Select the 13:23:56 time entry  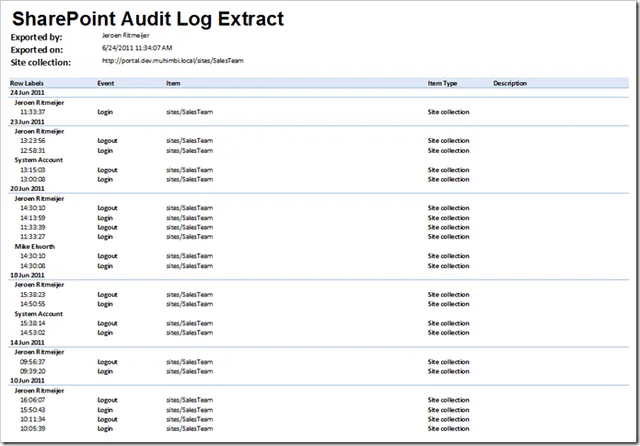33,140
